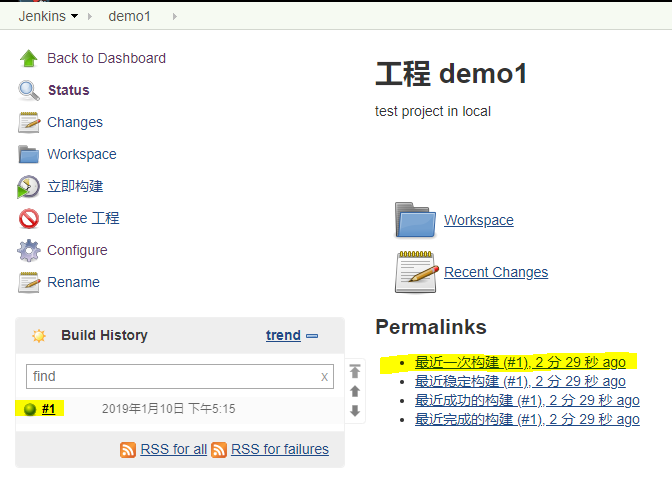Clear the find box with the x

[x=324, y=377]
